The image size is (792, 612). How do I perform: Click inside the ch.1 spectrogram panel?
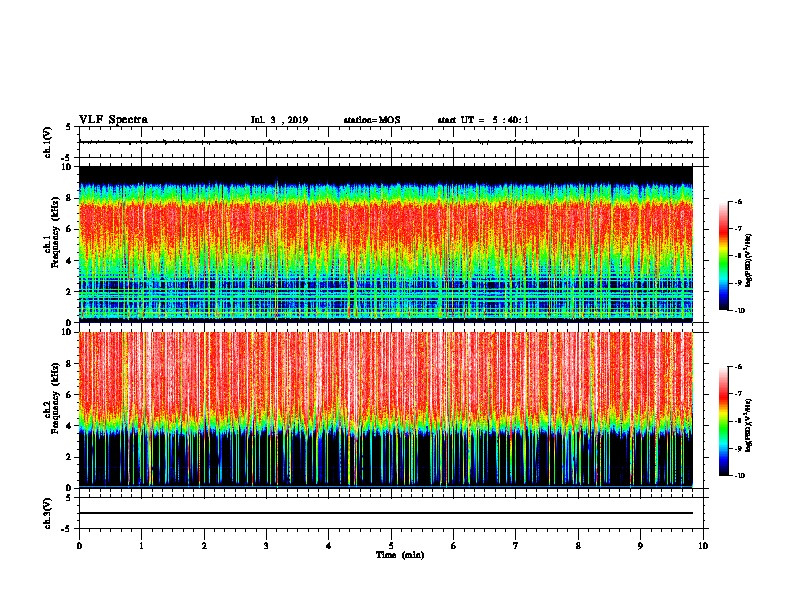[386, 244]
